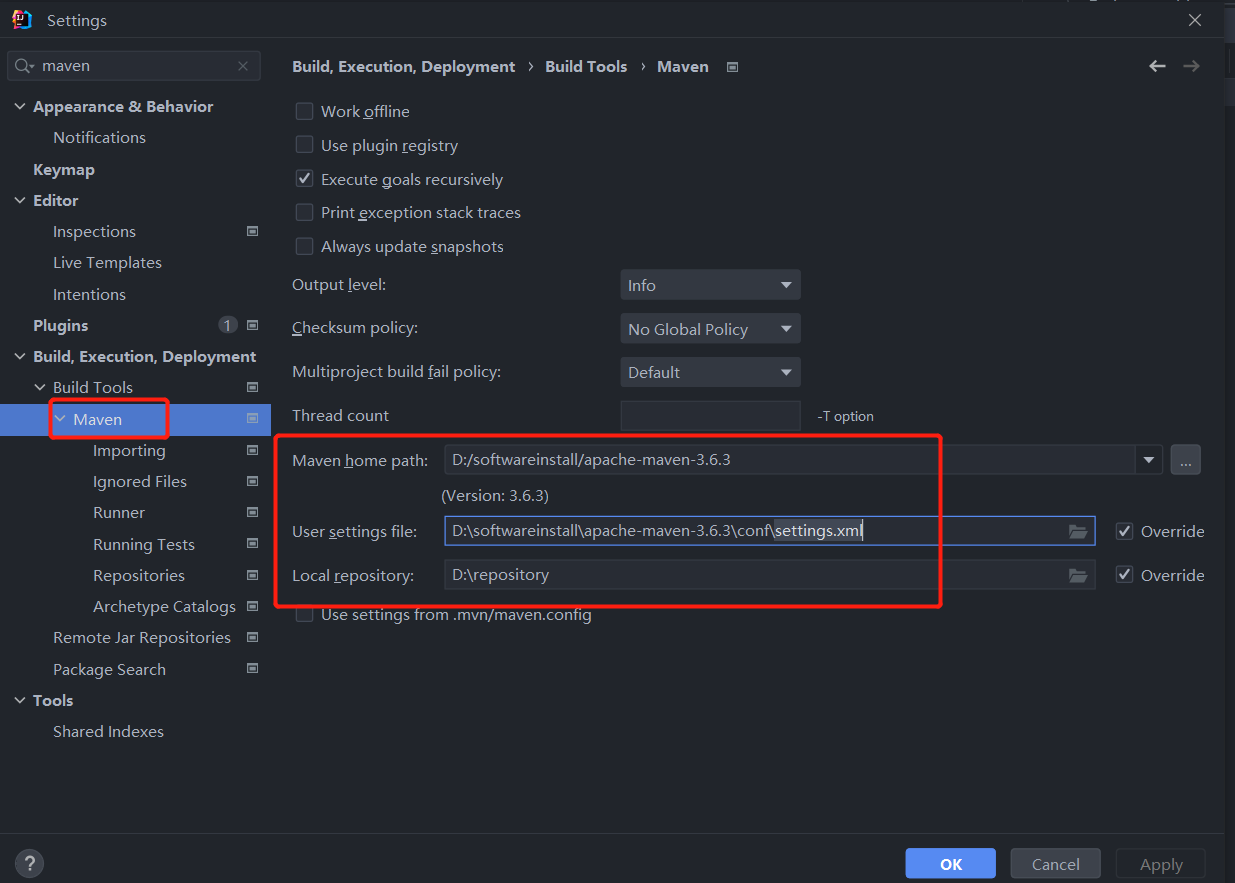Enable Use settings from .mvn/maven.config
The image size is (1235, 883).
click(x=304, y=614)
